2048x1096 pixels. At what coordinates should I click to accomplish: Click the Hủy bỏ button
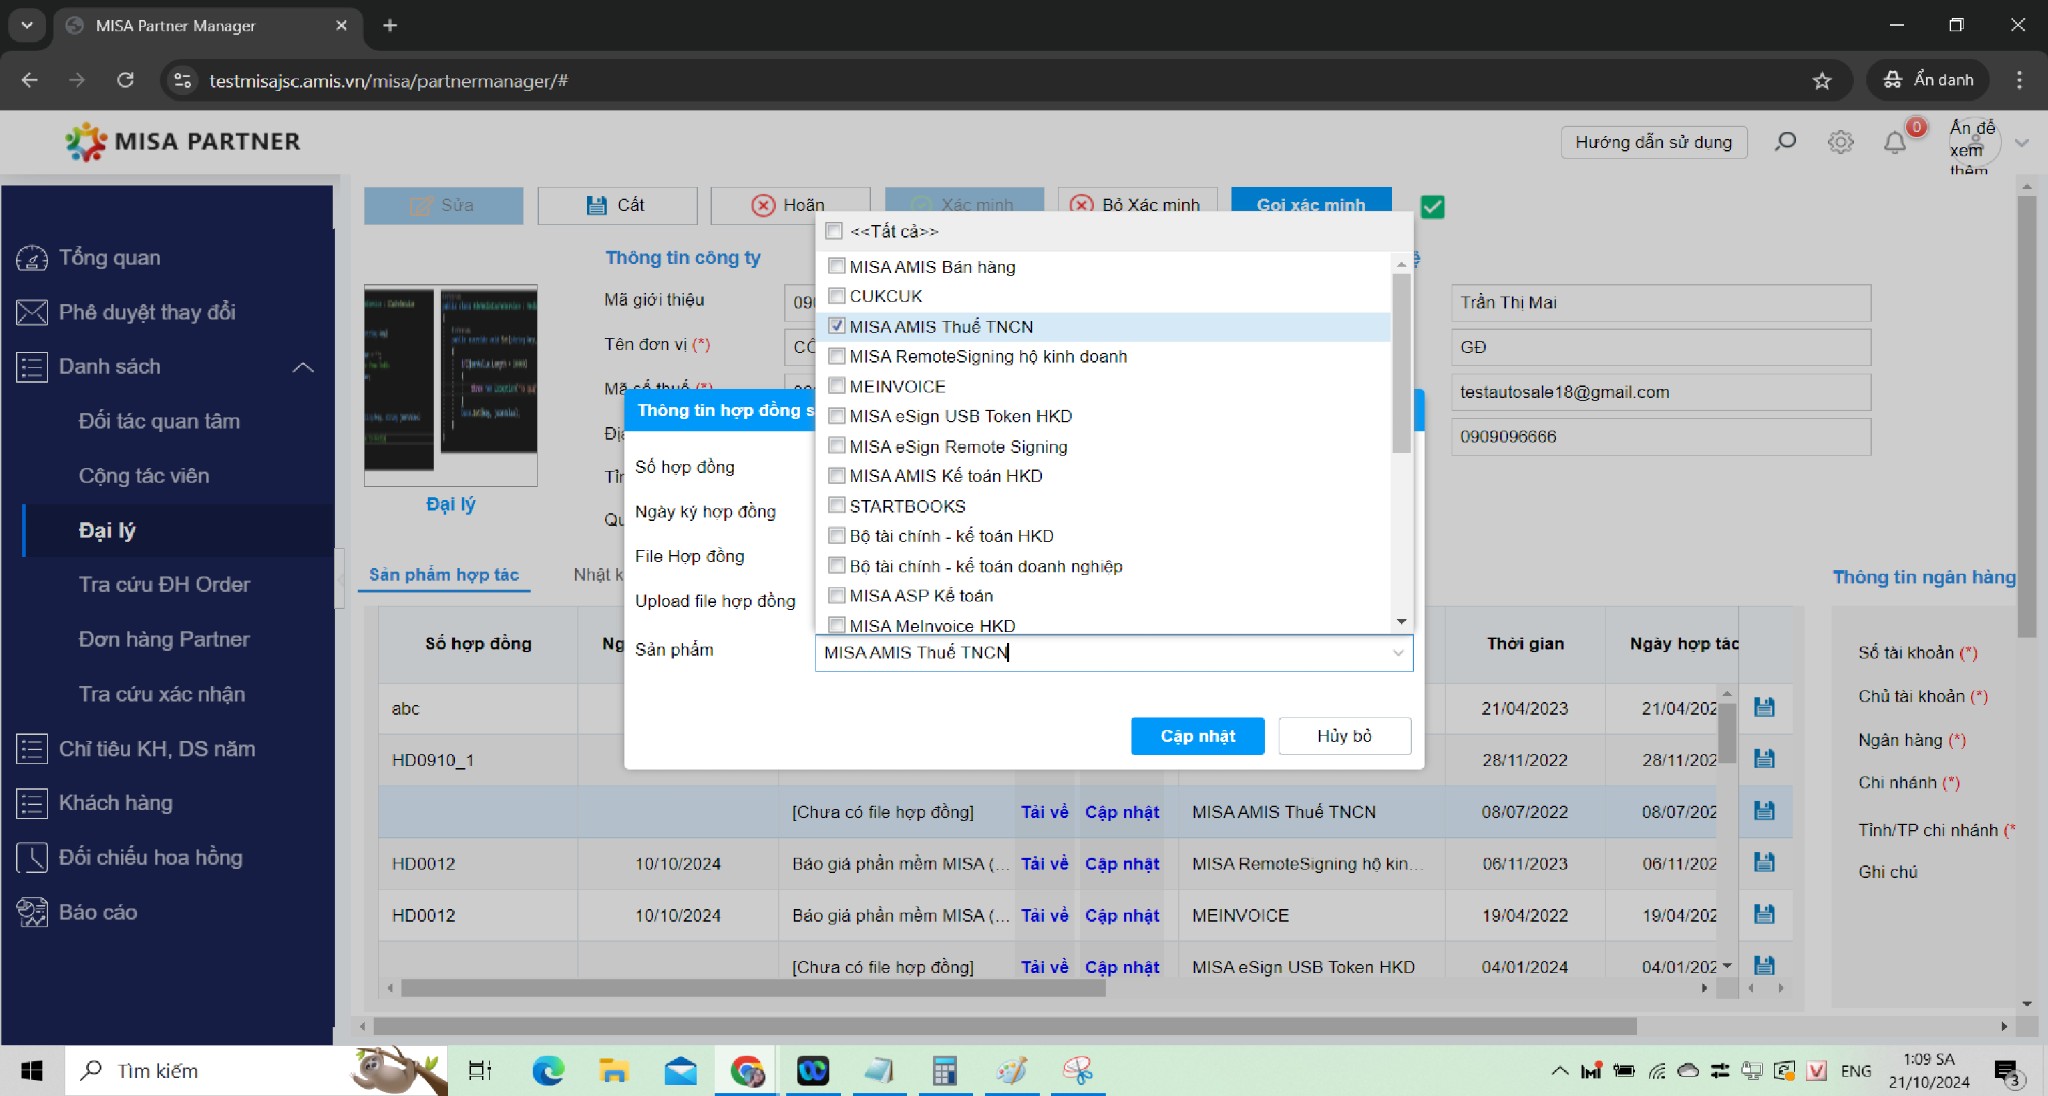tap(1343, 736)
